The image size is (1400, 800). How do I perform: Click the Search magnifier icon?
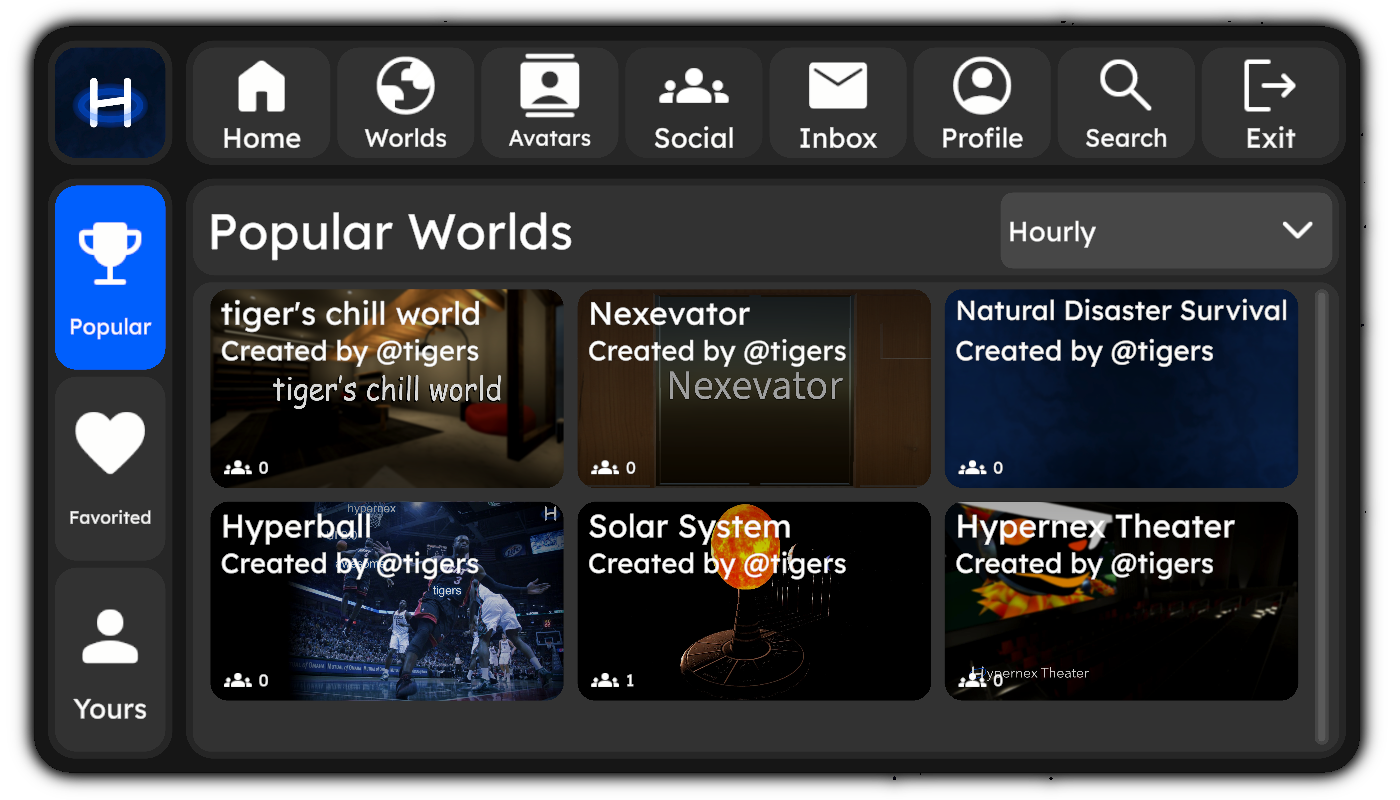(1126, 86)
